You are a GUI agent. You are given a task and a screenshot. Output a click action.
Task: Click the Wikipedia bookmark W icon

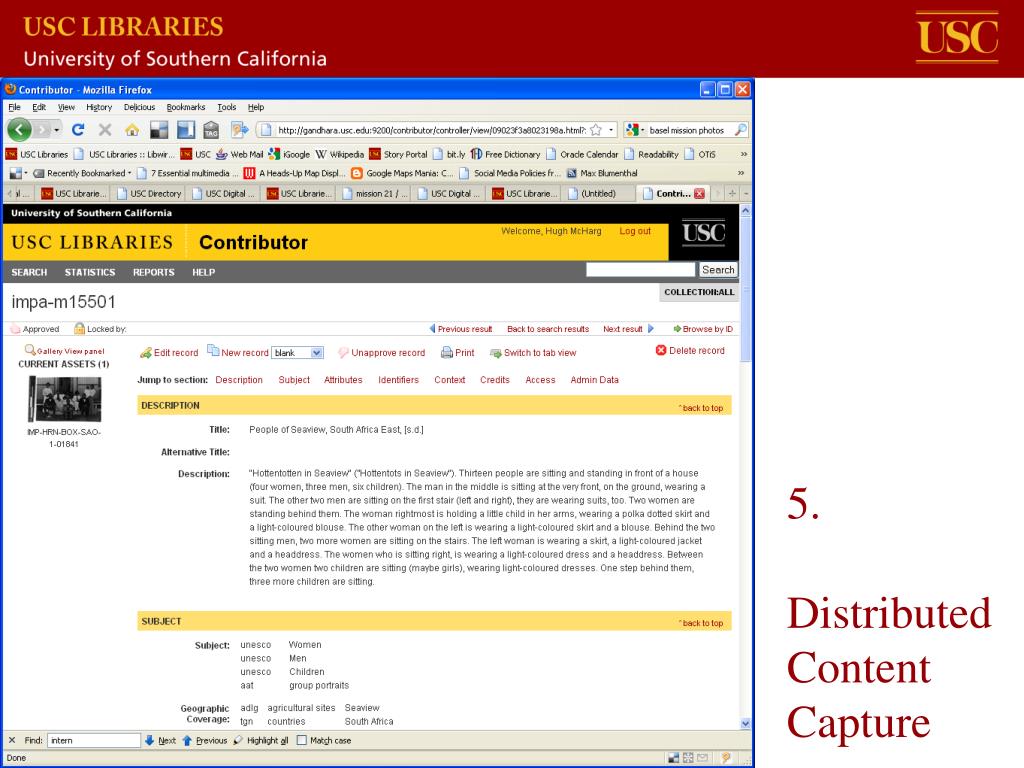321,154
